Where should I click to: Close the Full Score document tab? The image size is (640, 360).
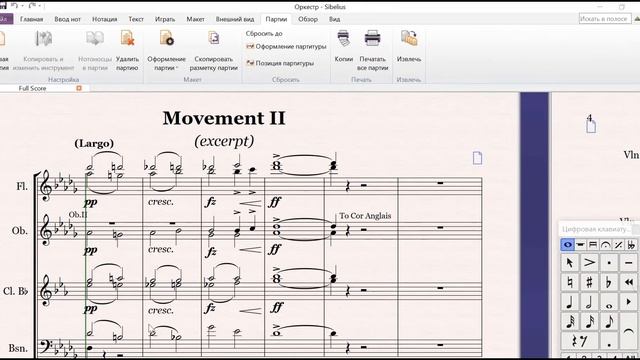coord(79,88)
